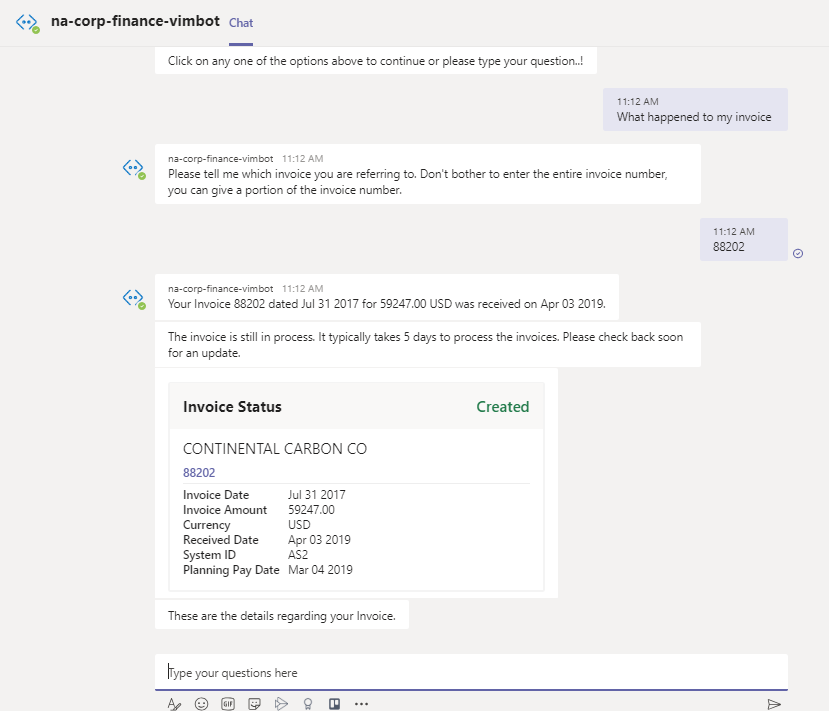This screenshot has height=711, width=829.
Task: Click the seen status icon by 88202 message
Action: (798, 253)
